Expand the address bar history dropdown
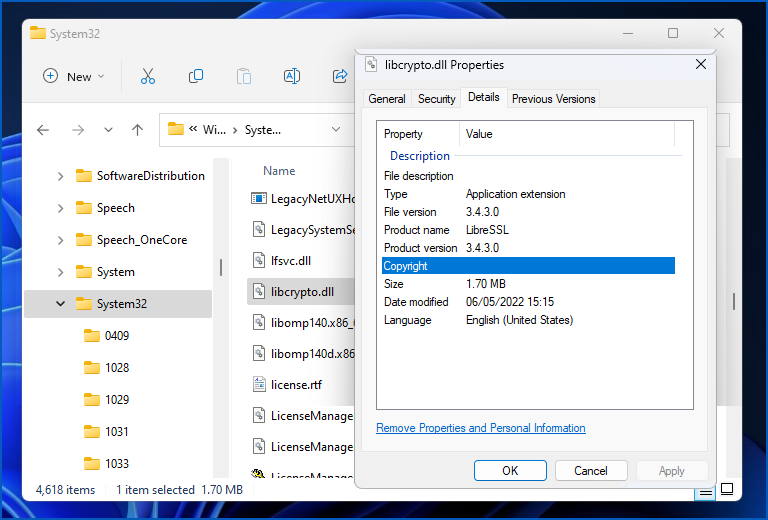This screenshot has width=768, height=520. point(336,129)
